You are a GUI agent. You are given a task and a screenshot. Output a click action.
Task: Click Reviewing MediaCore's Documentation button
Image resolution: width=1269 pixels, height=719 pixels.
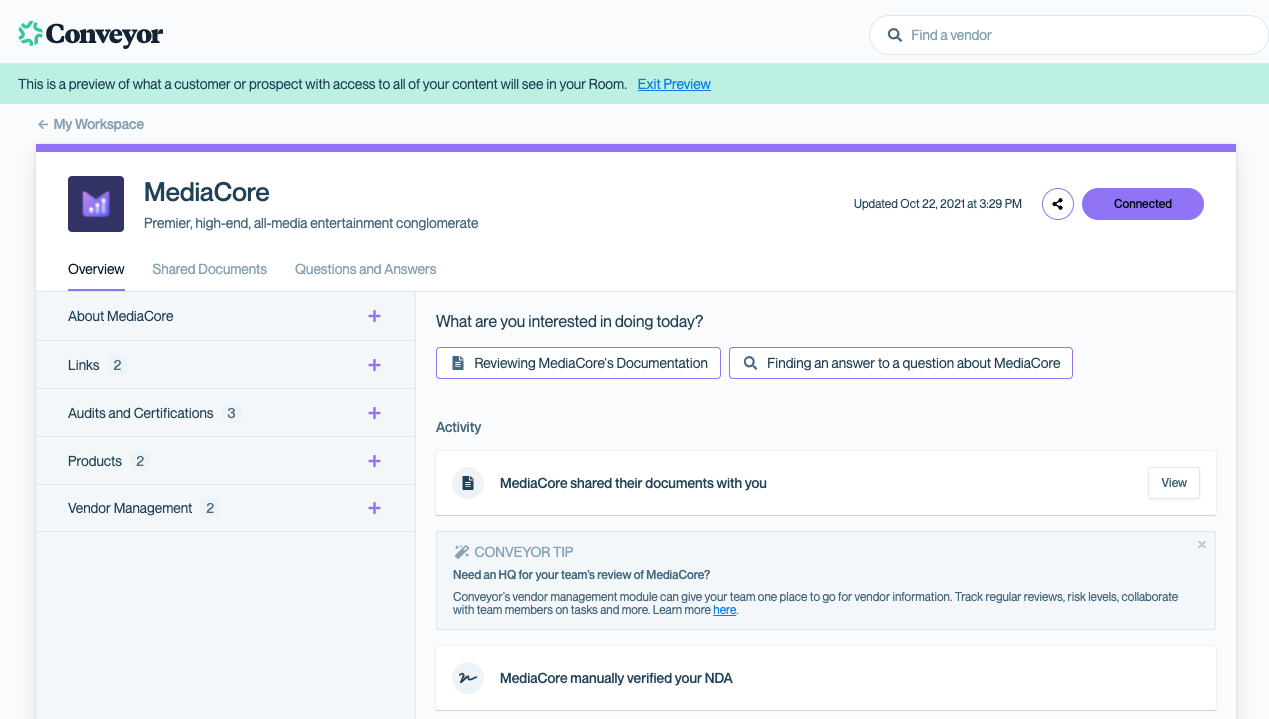(579, 363)
